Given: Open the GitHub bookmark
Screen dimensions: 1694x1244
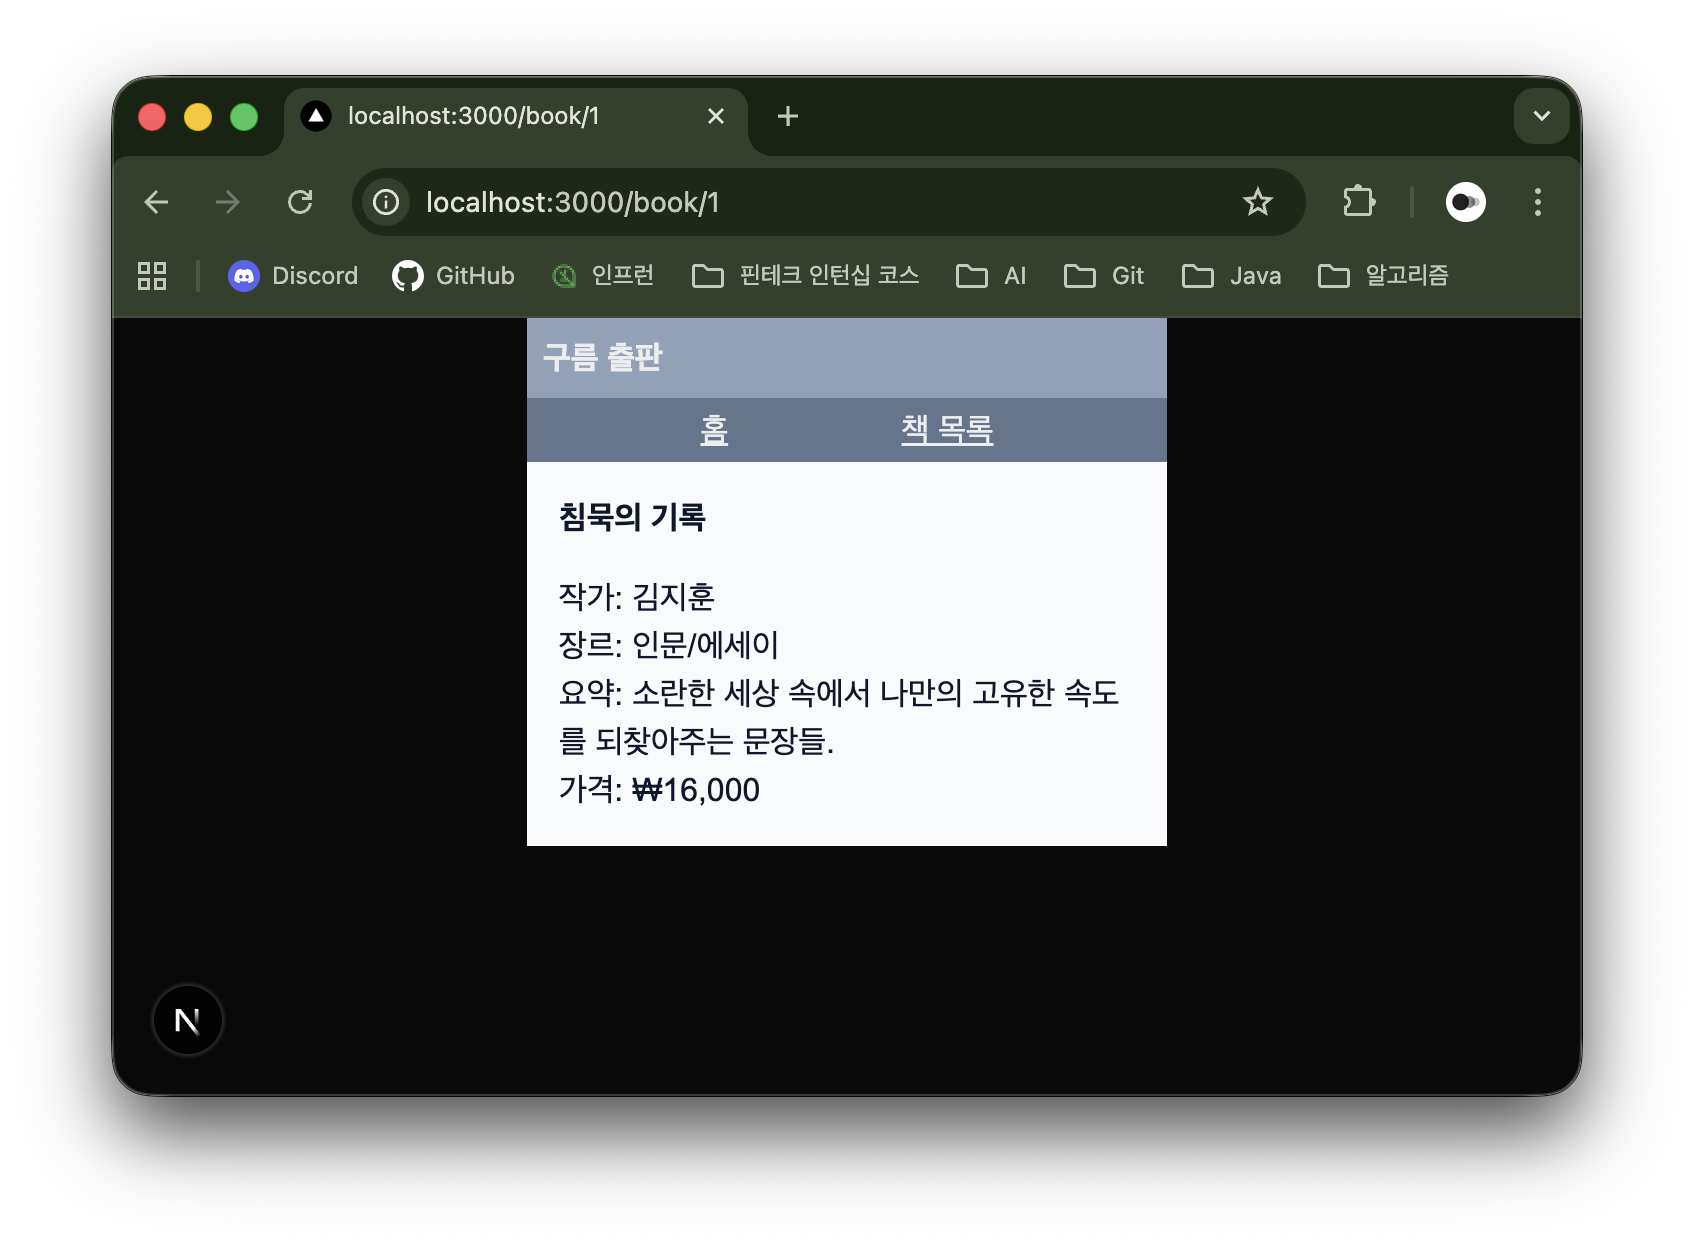Looking at the screenshot, I should [x=454, y=276].
